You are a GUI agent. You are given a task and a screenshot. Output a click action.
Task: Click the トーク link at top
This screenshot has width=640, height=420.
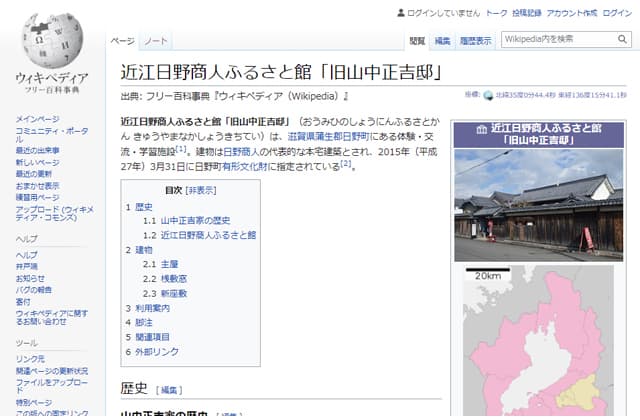click(x=496, y=13)
